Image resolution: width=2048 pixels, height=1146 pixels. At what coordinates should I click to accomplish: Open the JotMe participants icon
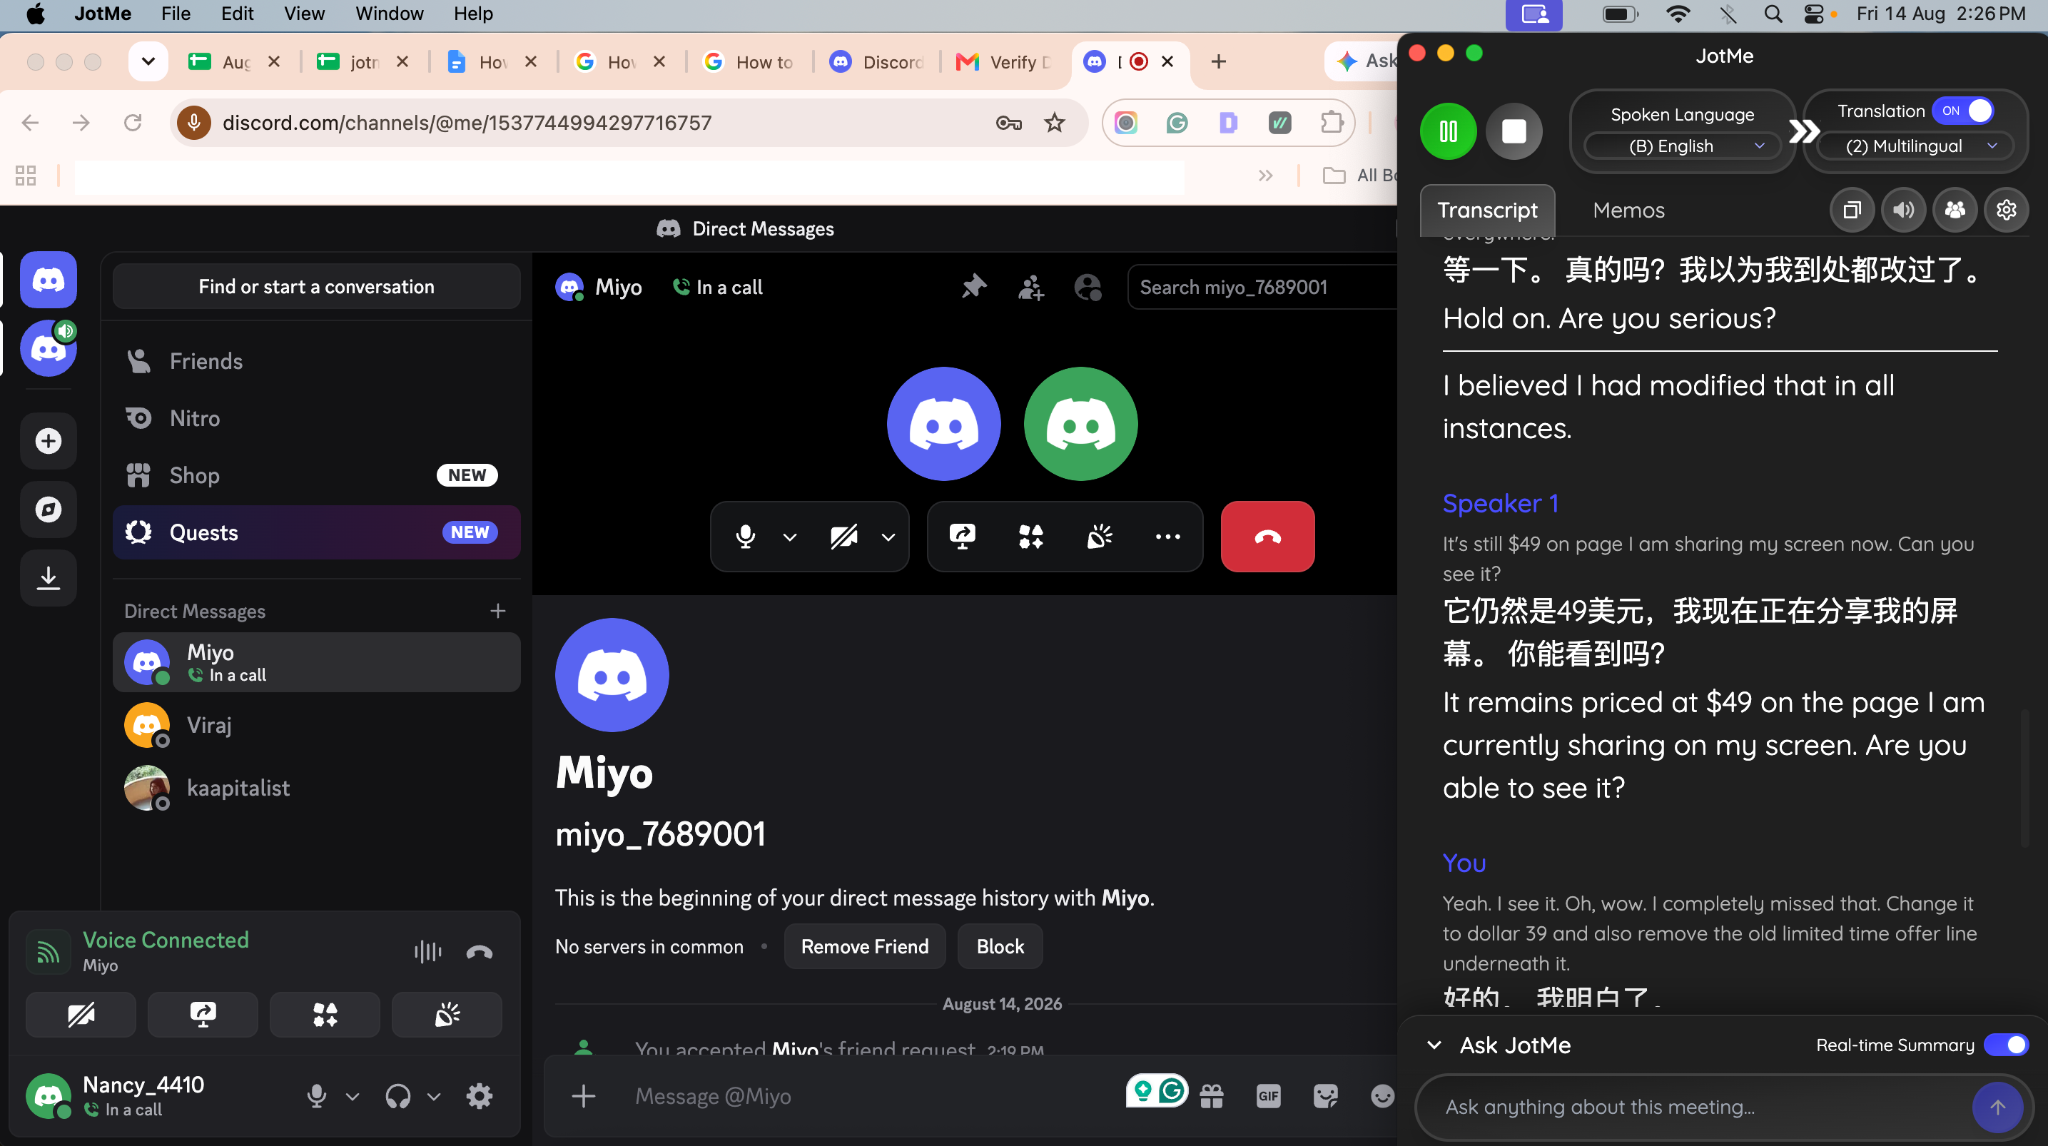coord(1955,210)
